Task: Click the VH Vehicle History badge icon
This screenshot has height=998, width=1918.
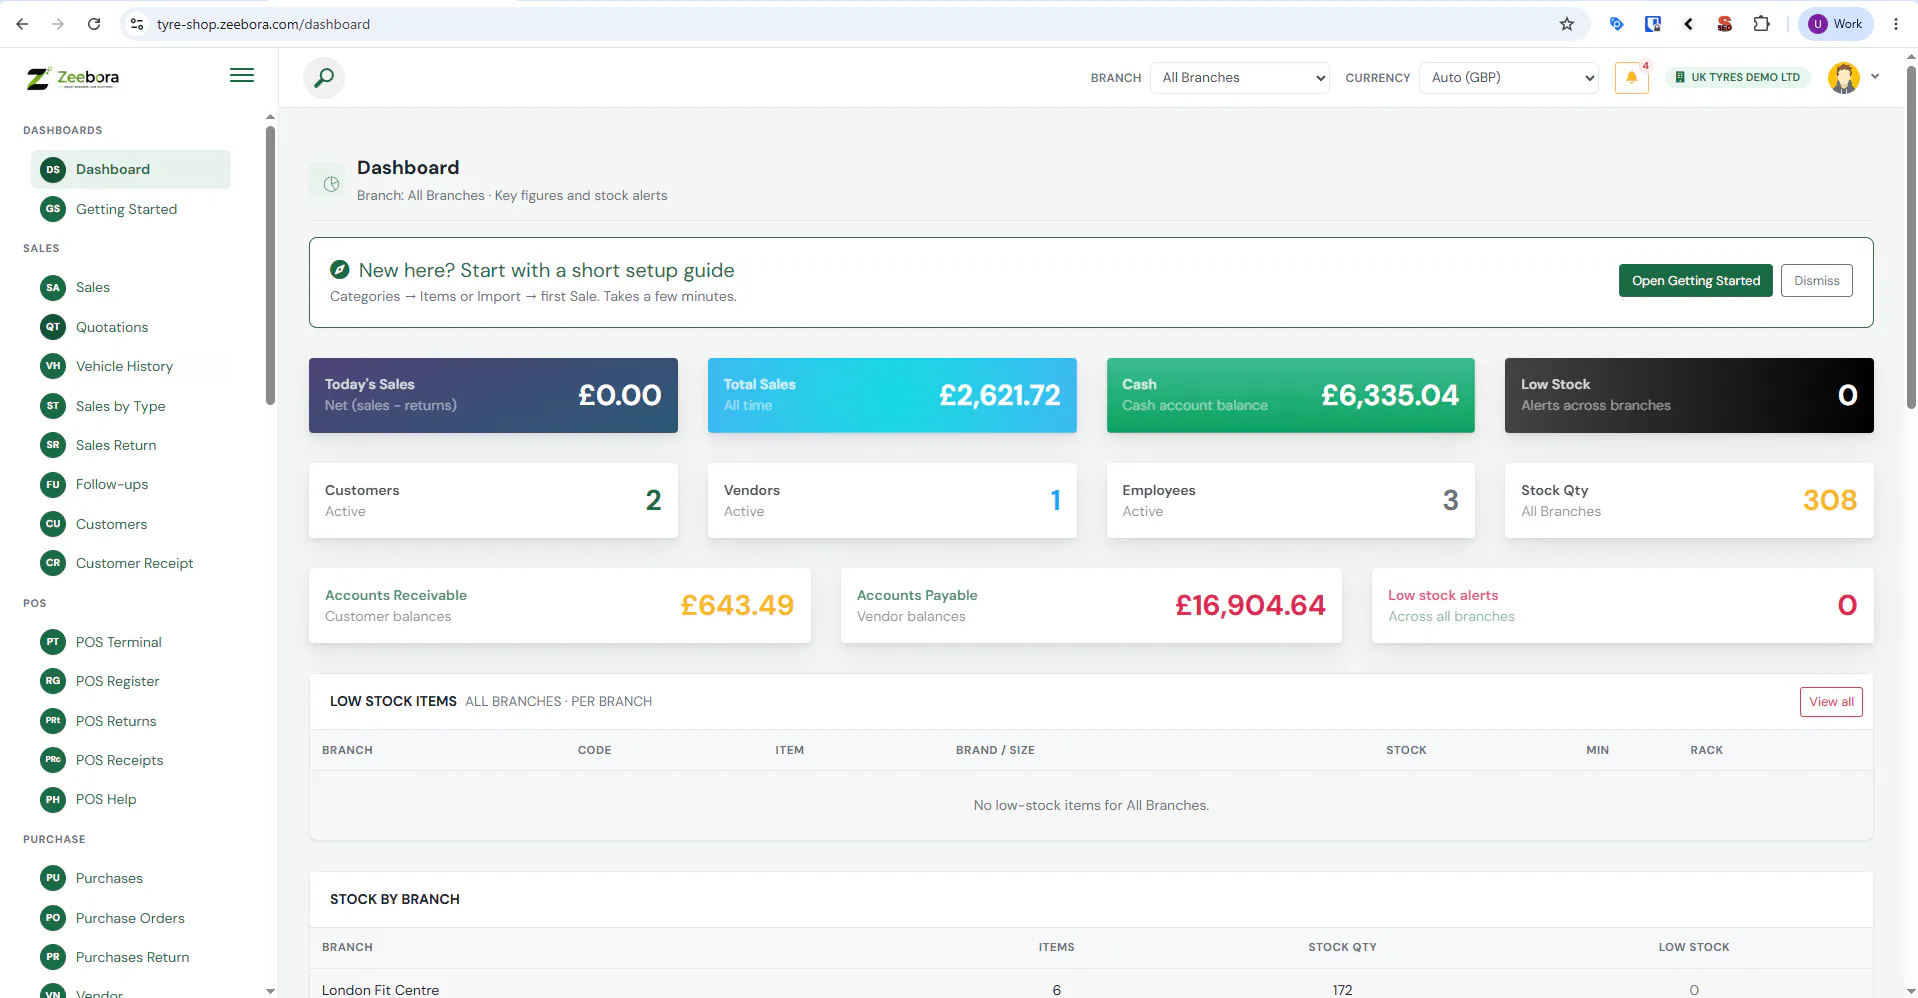Action: 53,366
